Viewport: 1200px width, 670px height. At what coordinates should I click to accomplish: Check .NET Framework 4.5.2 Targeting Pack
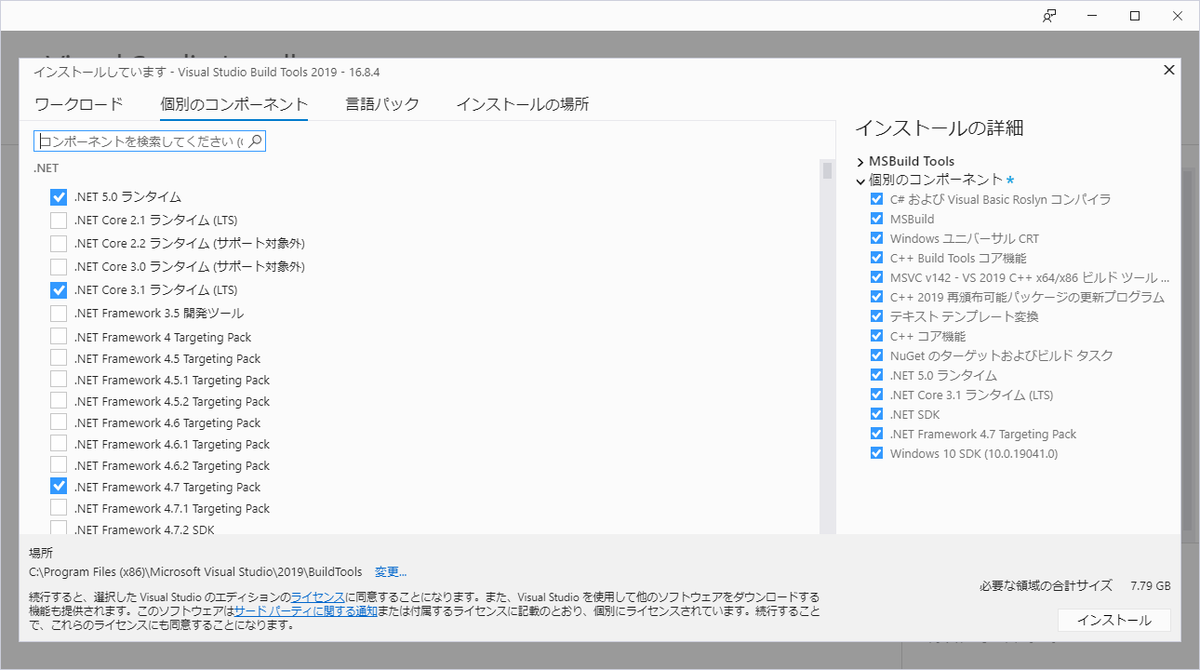58,401
